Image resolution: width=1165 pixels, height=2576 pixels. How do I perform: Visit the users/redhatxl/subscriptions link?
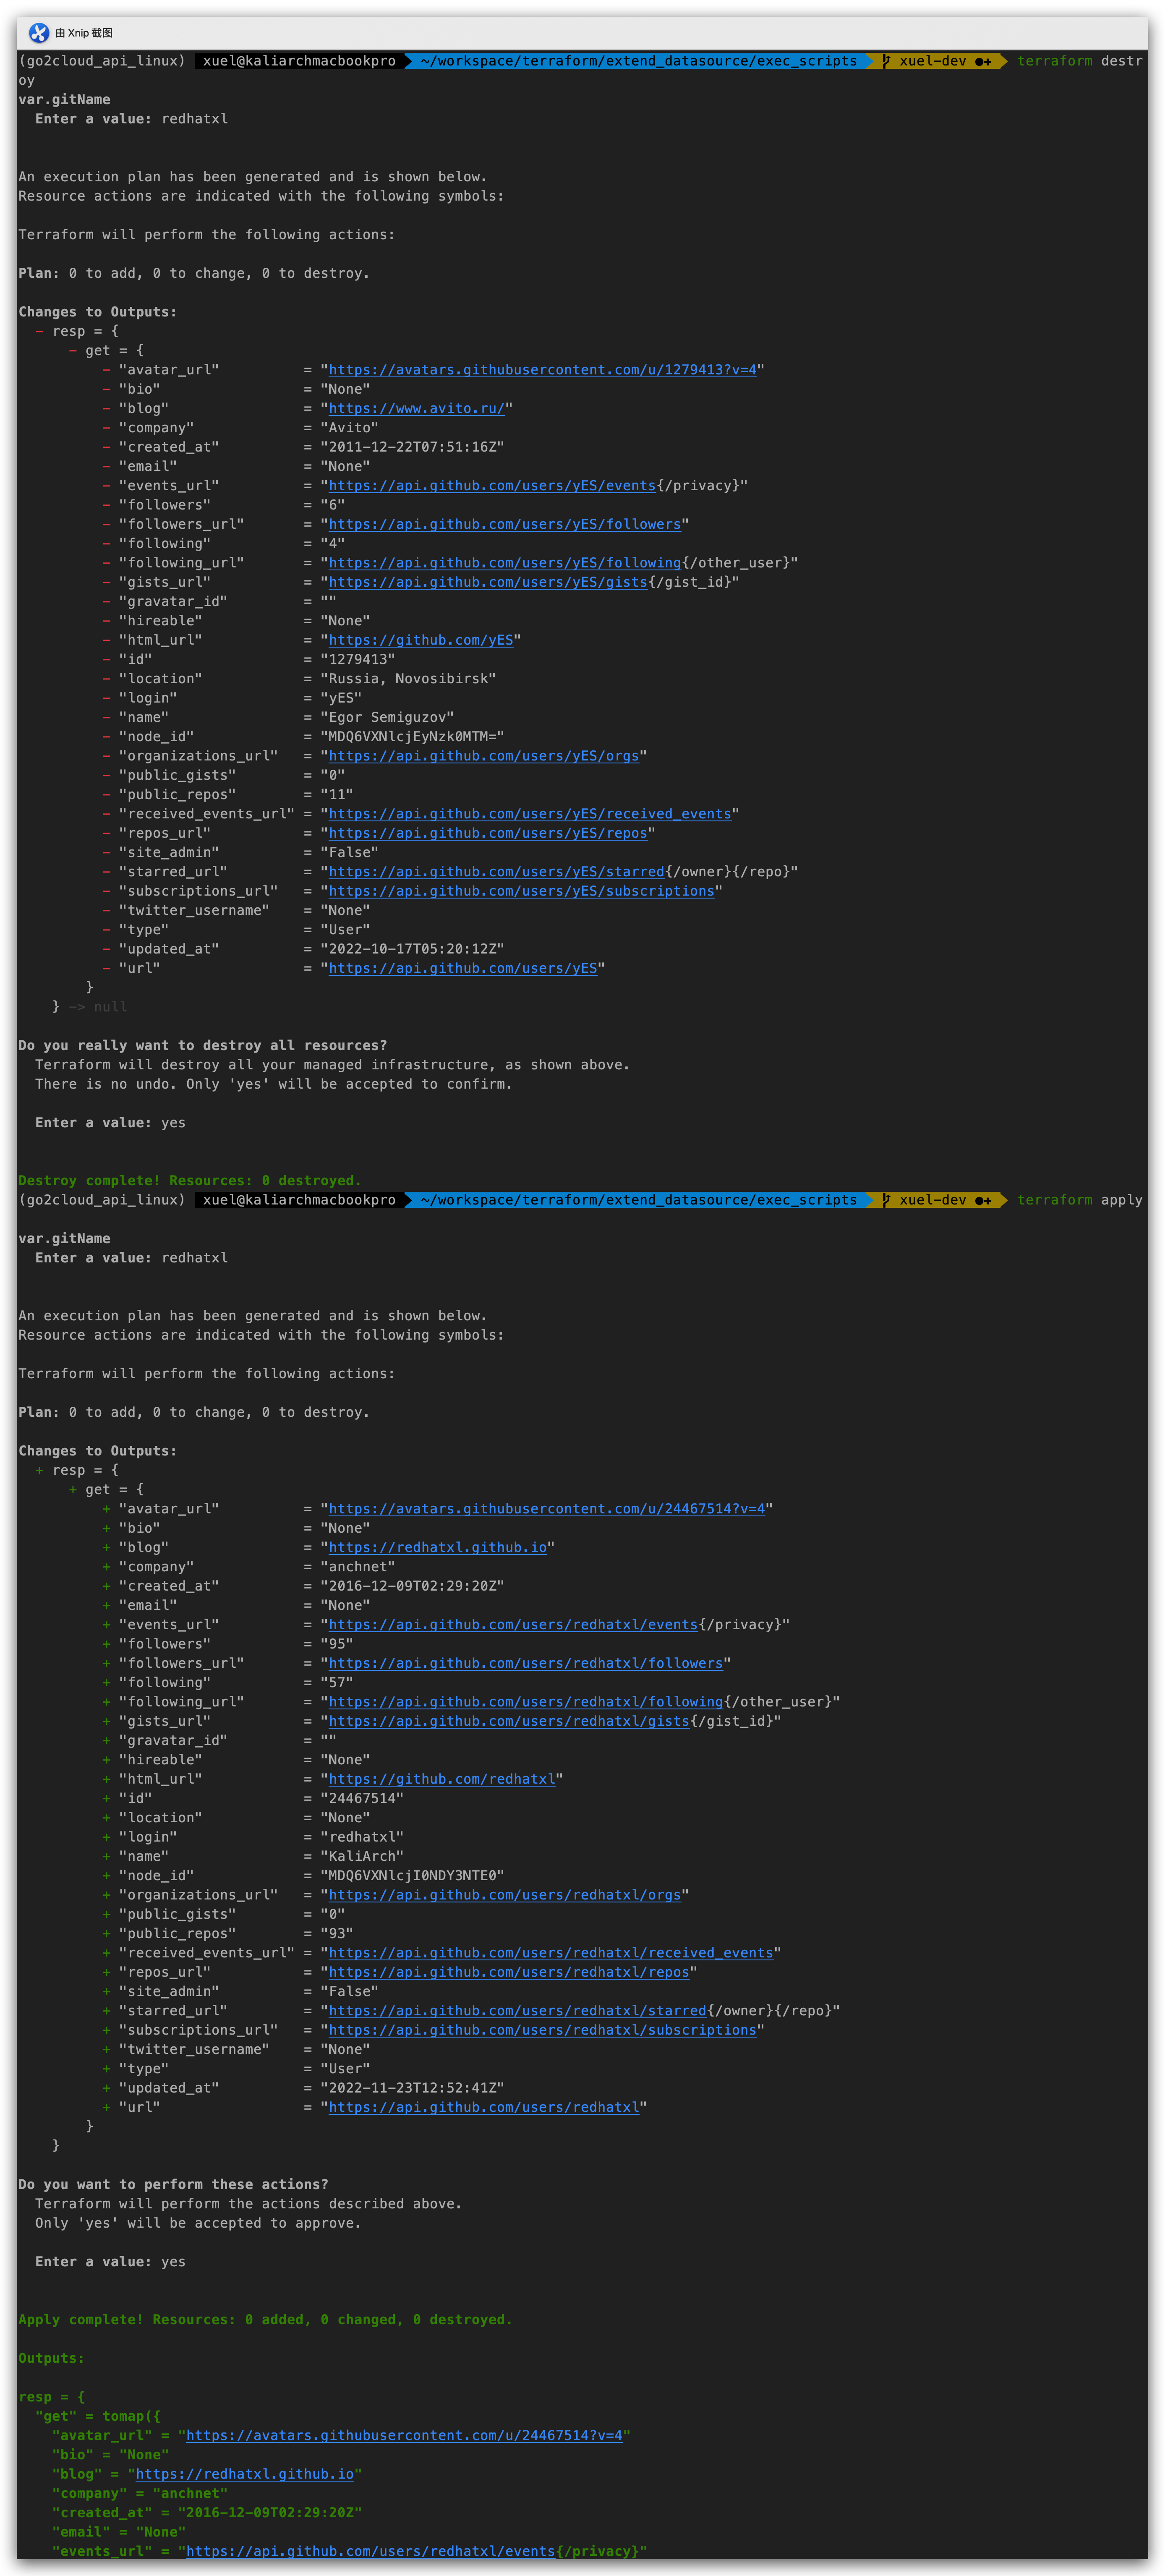[x=542, y=2030]
